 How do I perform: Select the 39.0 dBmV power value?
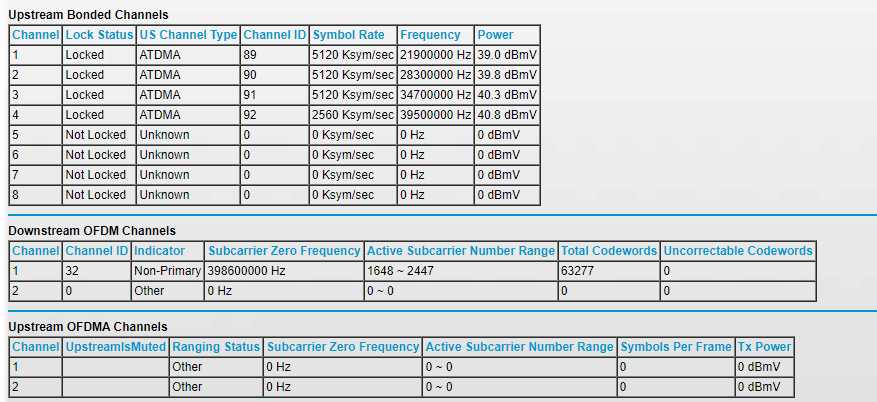(x=507, y=55)
